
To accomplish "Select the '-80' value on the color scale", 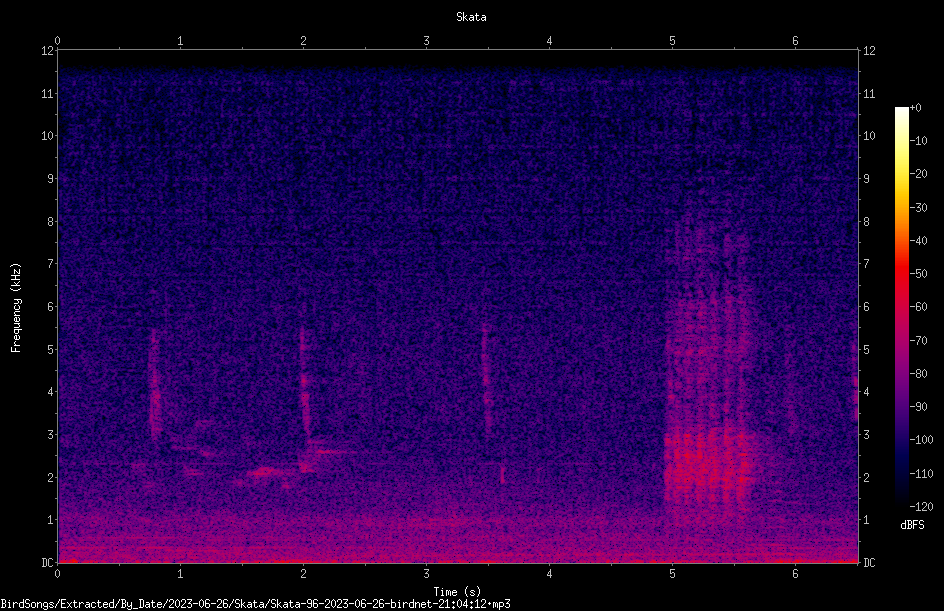I will 919,374.
